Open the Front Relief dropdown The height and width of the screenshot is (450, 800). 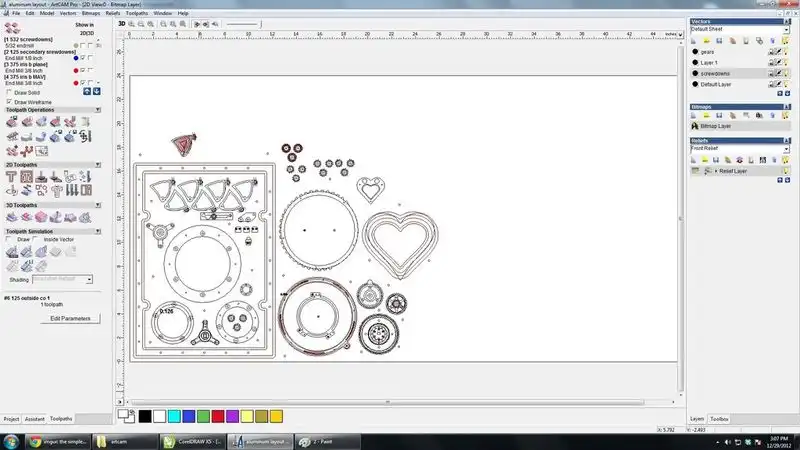point(738,148)
